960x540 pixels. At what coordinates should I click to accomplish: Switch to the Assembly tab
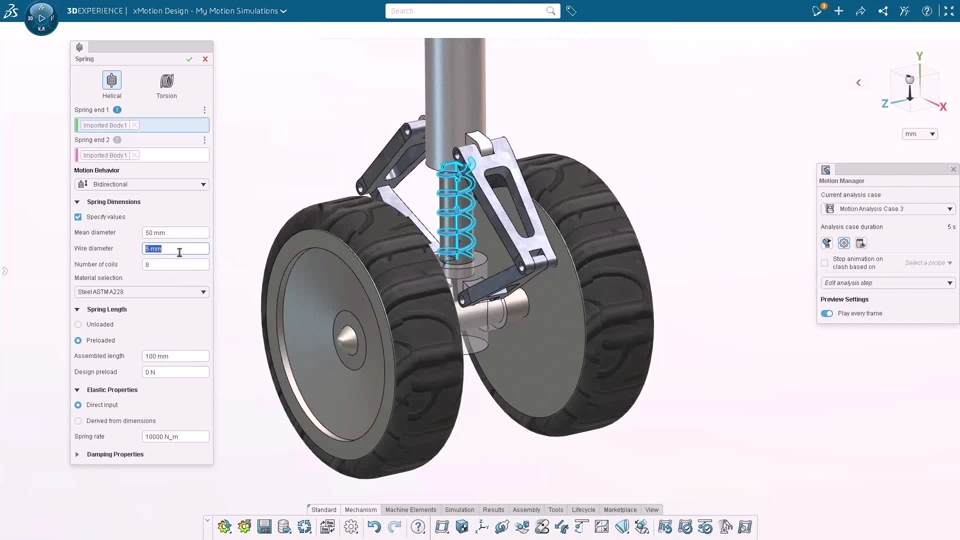point(527,509)
